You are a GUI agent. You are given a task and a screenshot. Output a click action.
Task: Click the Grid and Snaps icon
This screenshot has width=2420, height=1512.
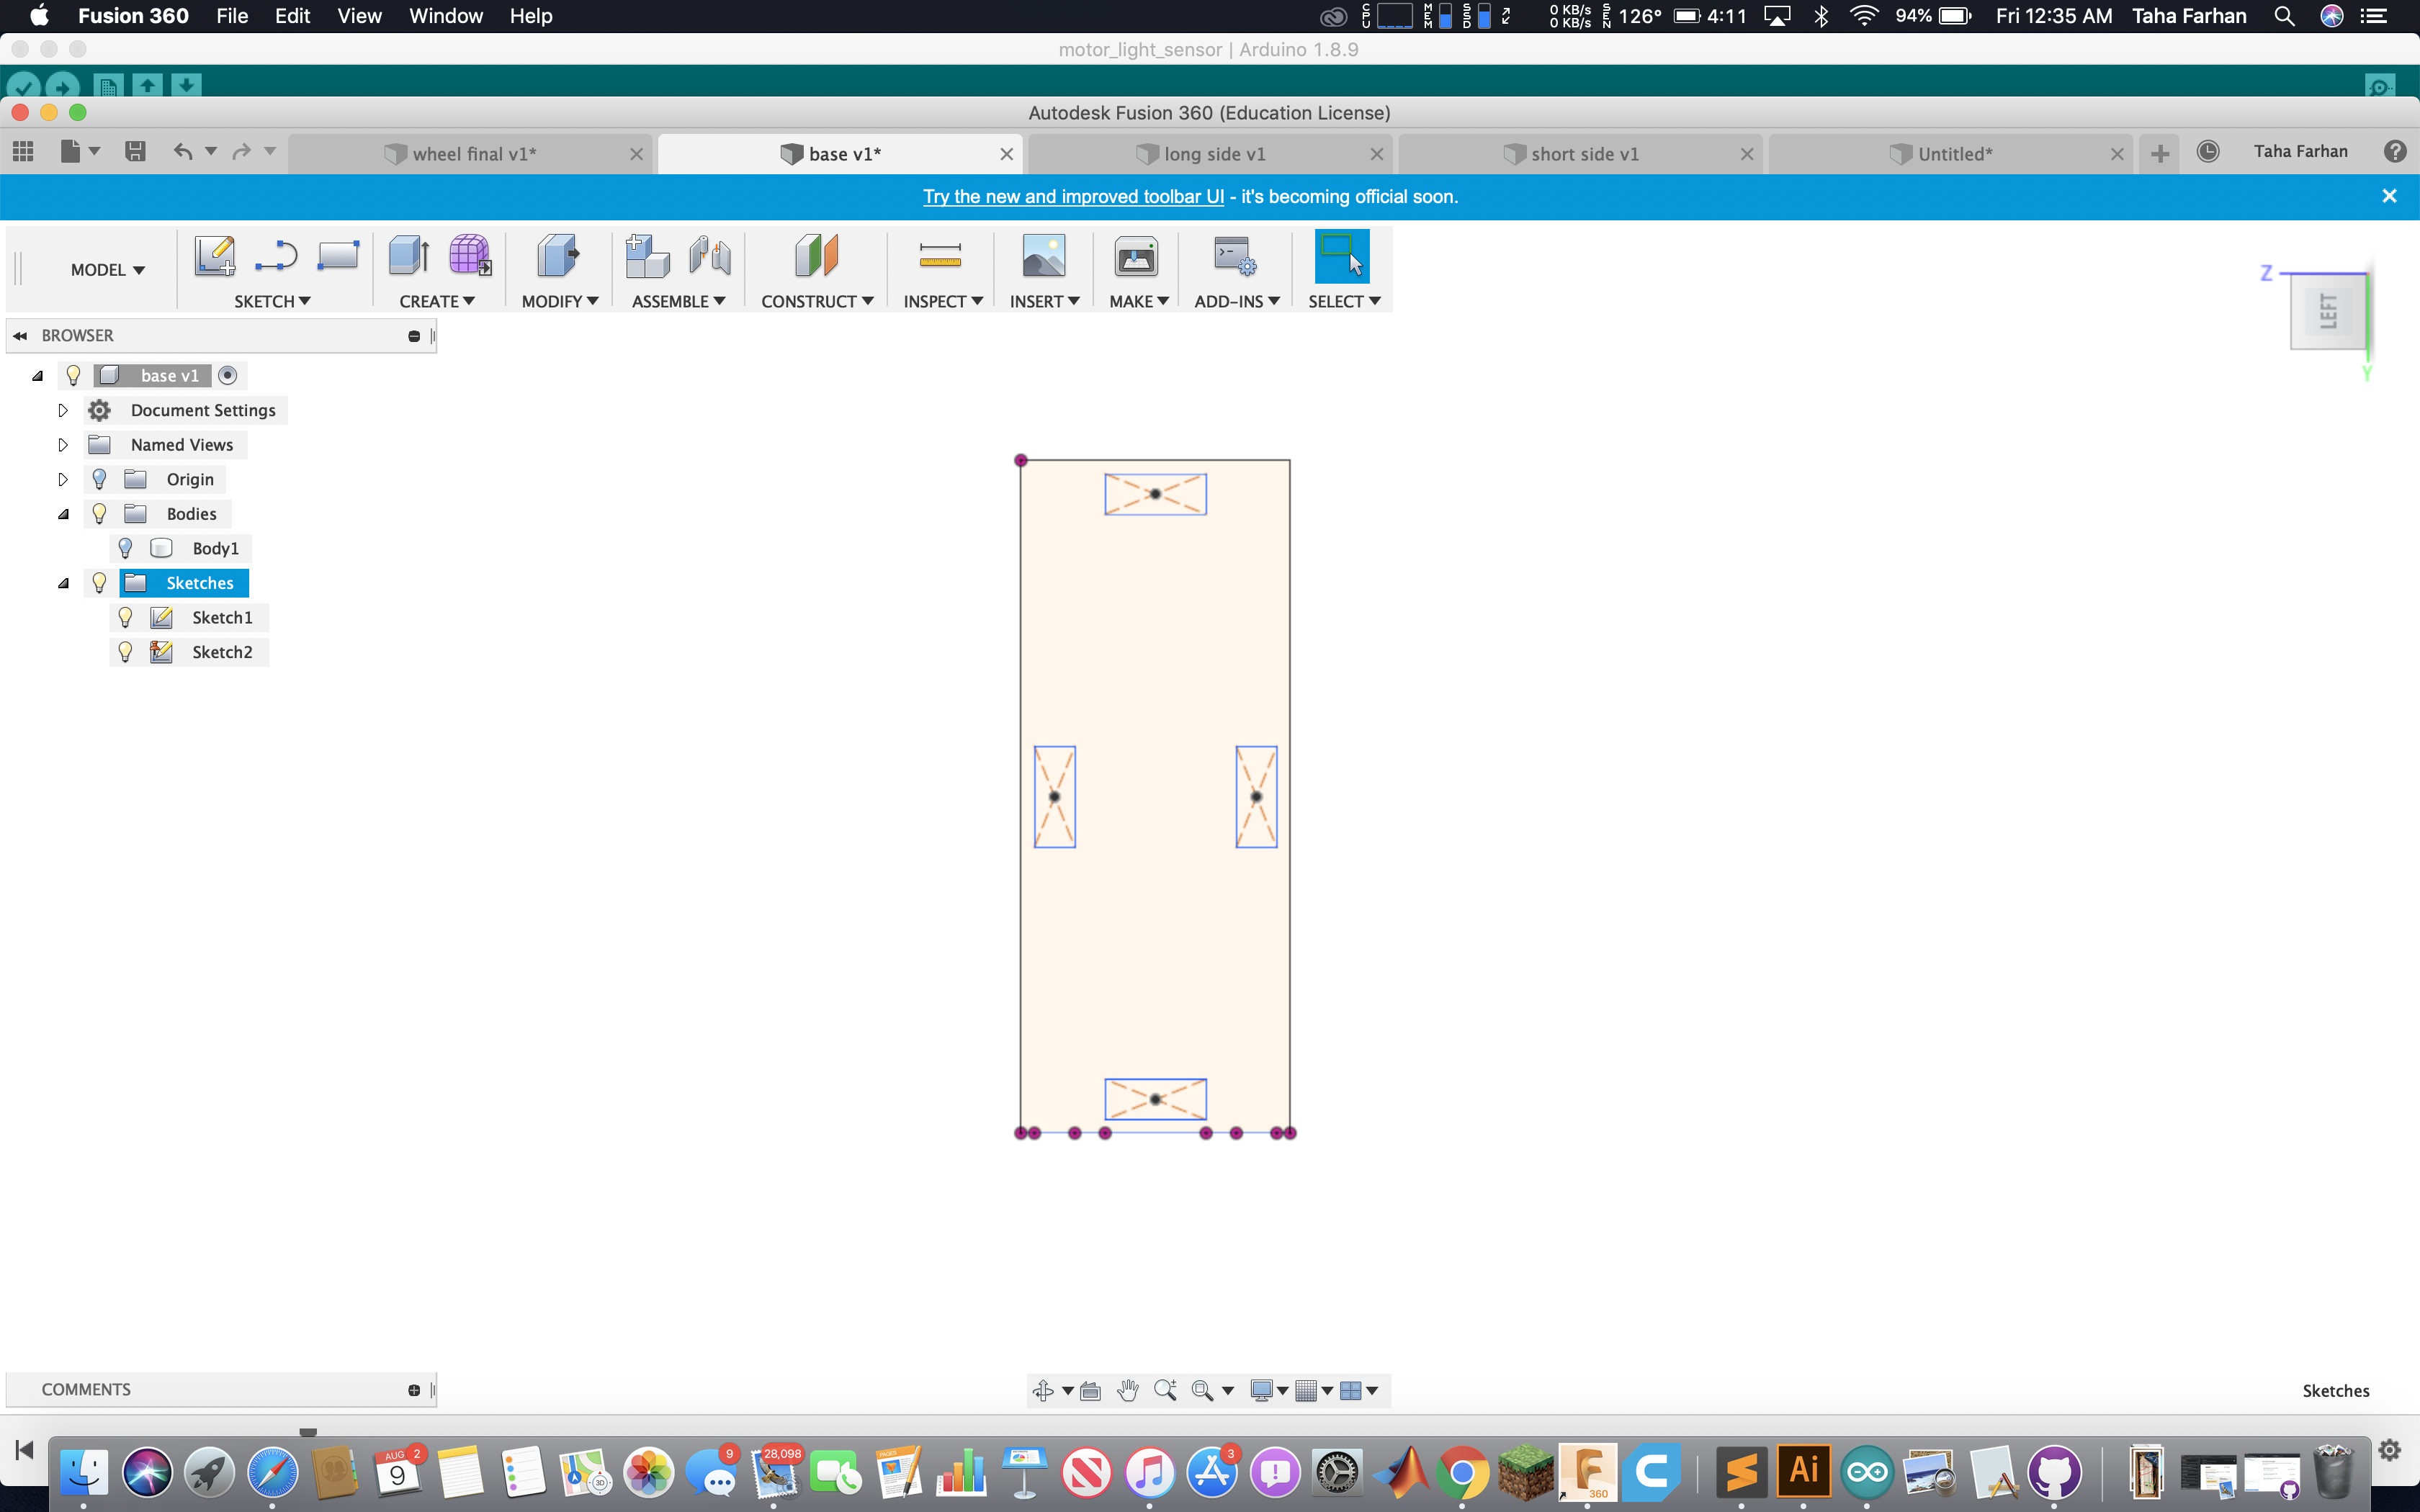point(1306,1390)
